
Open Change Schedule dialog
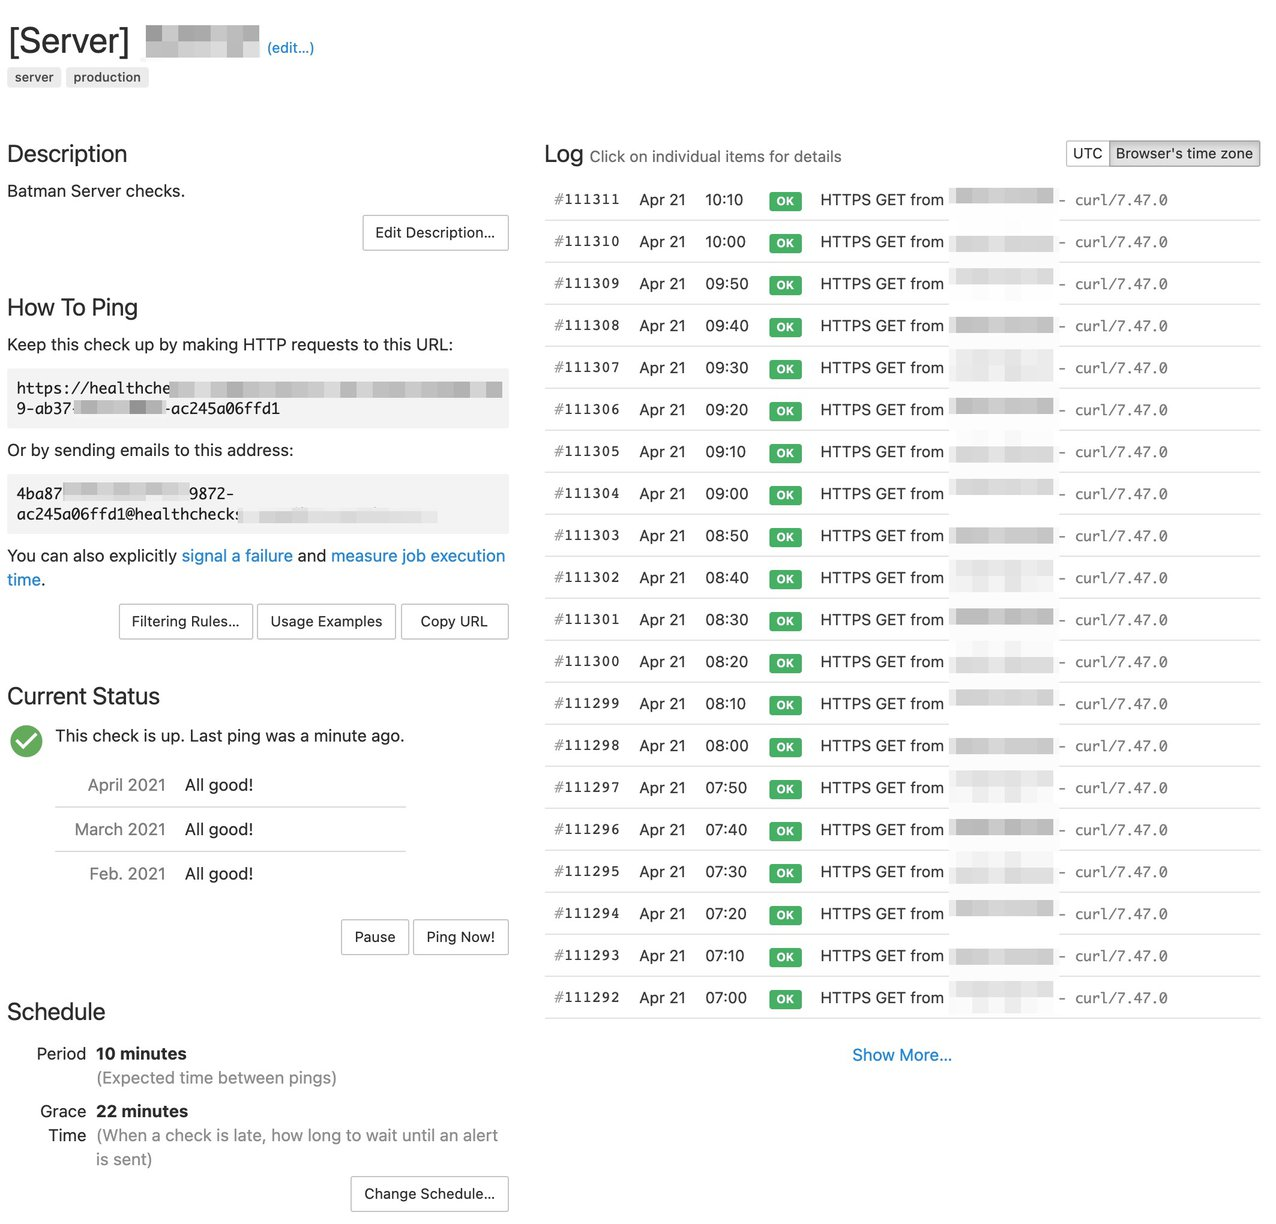[x=429, y=1194]
